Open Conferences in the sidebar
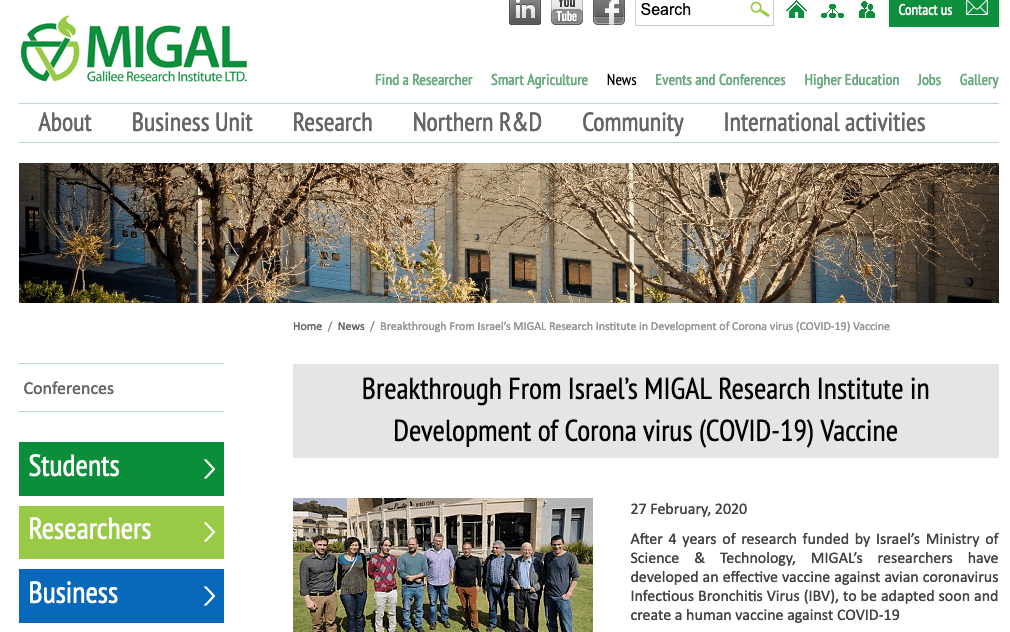 point(69,388)
